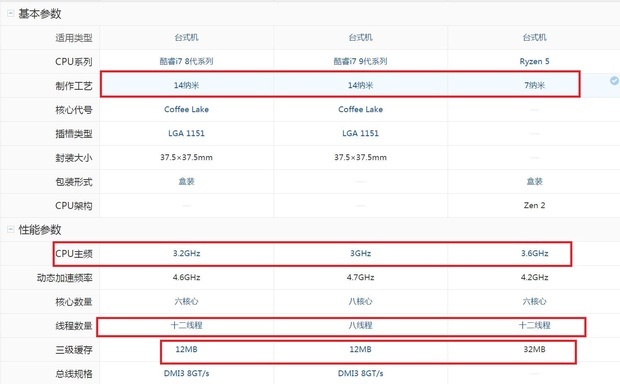The height and width of the screenshot is (384, 620).
Task: Click the 盒装 link in first column
Action: [x=186, y=182]
